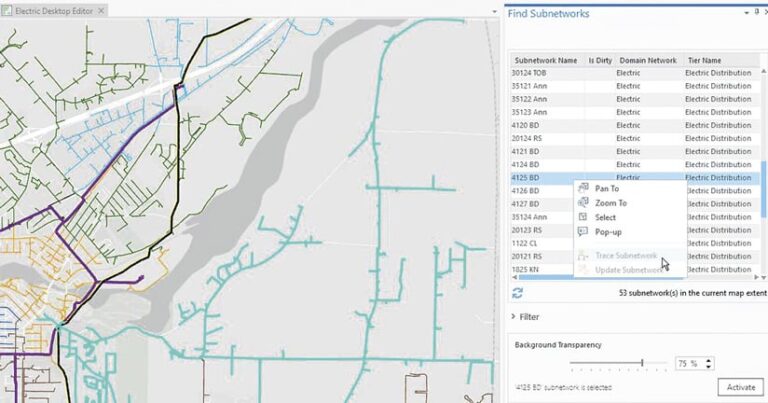Increase transparency with stepper up arrow
The width and height of the screenshot is (768, 403).
pos(708,360)
